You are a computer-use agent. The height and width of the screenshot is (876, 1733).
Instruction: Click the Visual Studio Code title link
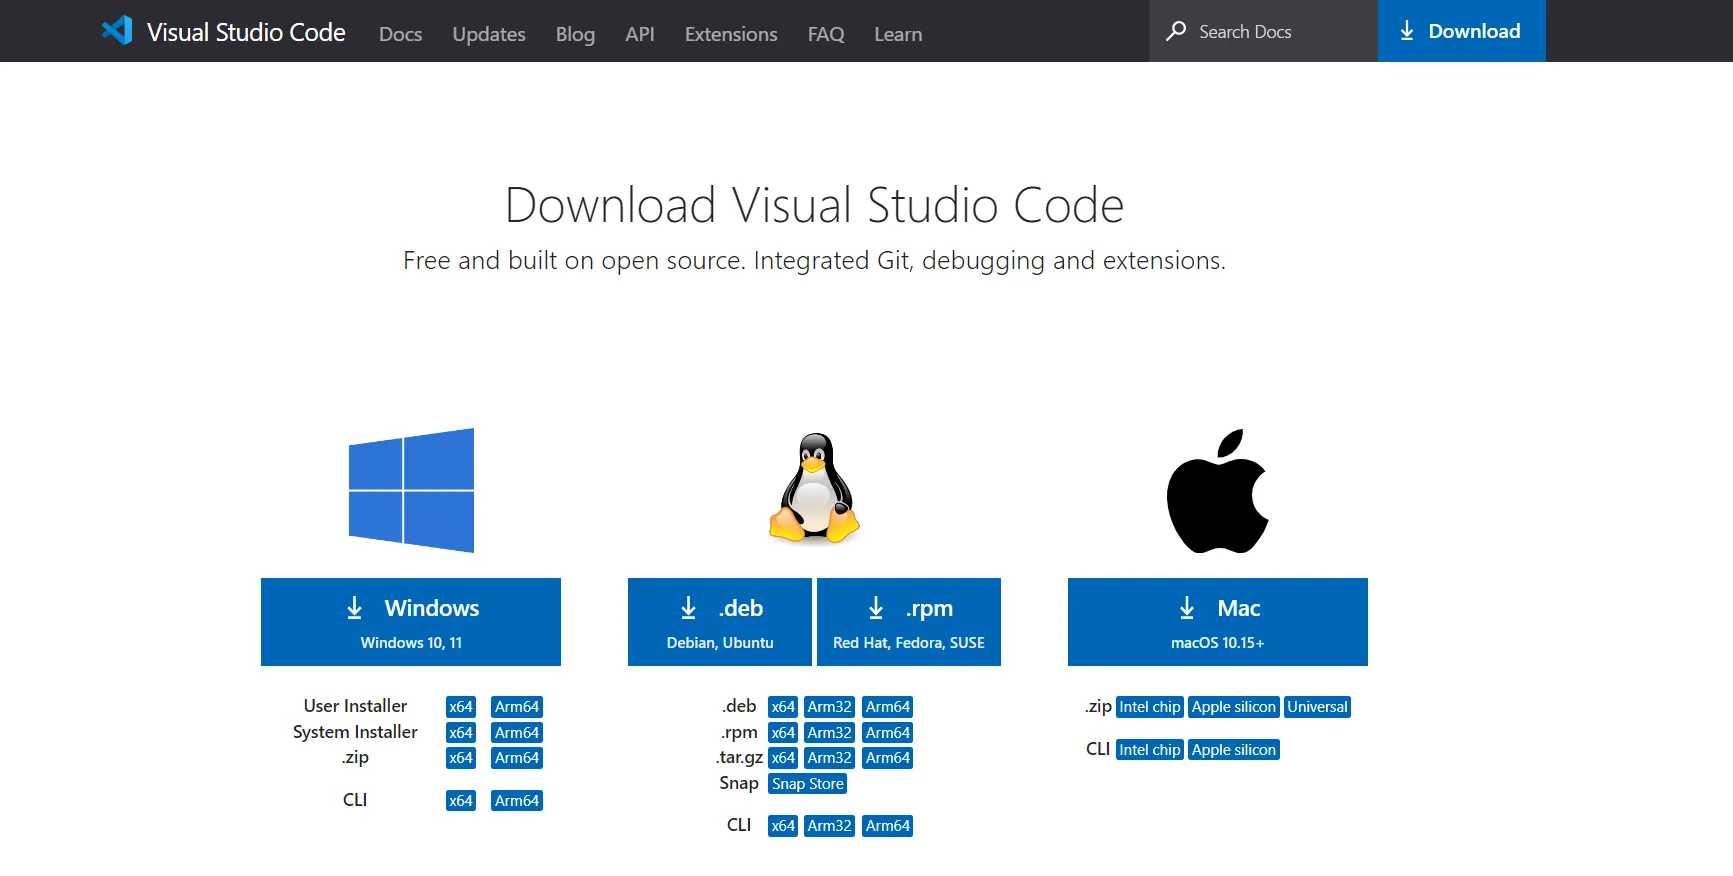pyautogui.click(x=246, y=32)
